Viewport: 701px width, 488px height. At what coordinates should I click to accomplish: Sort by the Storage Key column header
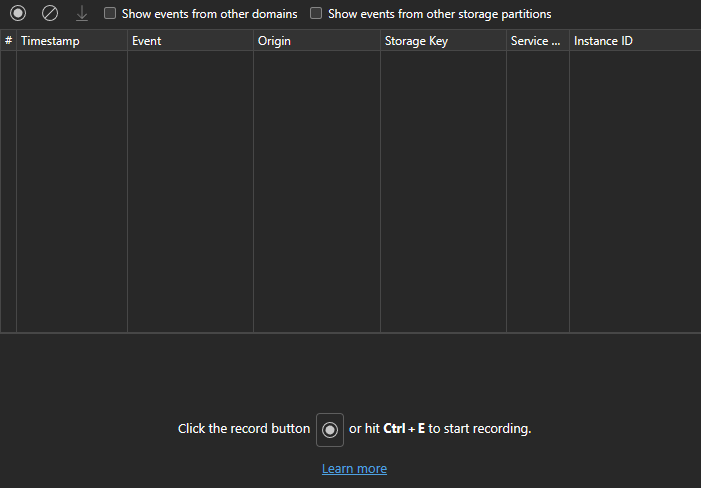pos(443,41)
